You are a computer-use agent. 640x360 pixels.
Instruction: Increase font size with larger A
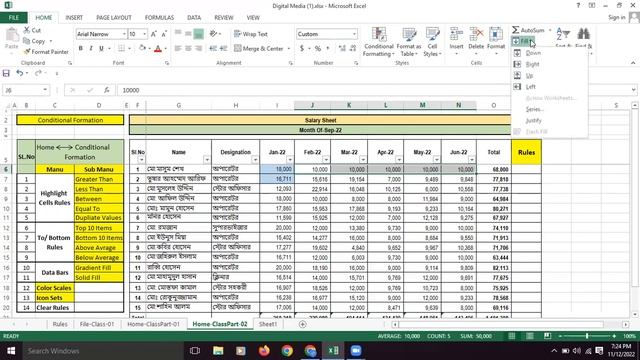tap(153, 34)
